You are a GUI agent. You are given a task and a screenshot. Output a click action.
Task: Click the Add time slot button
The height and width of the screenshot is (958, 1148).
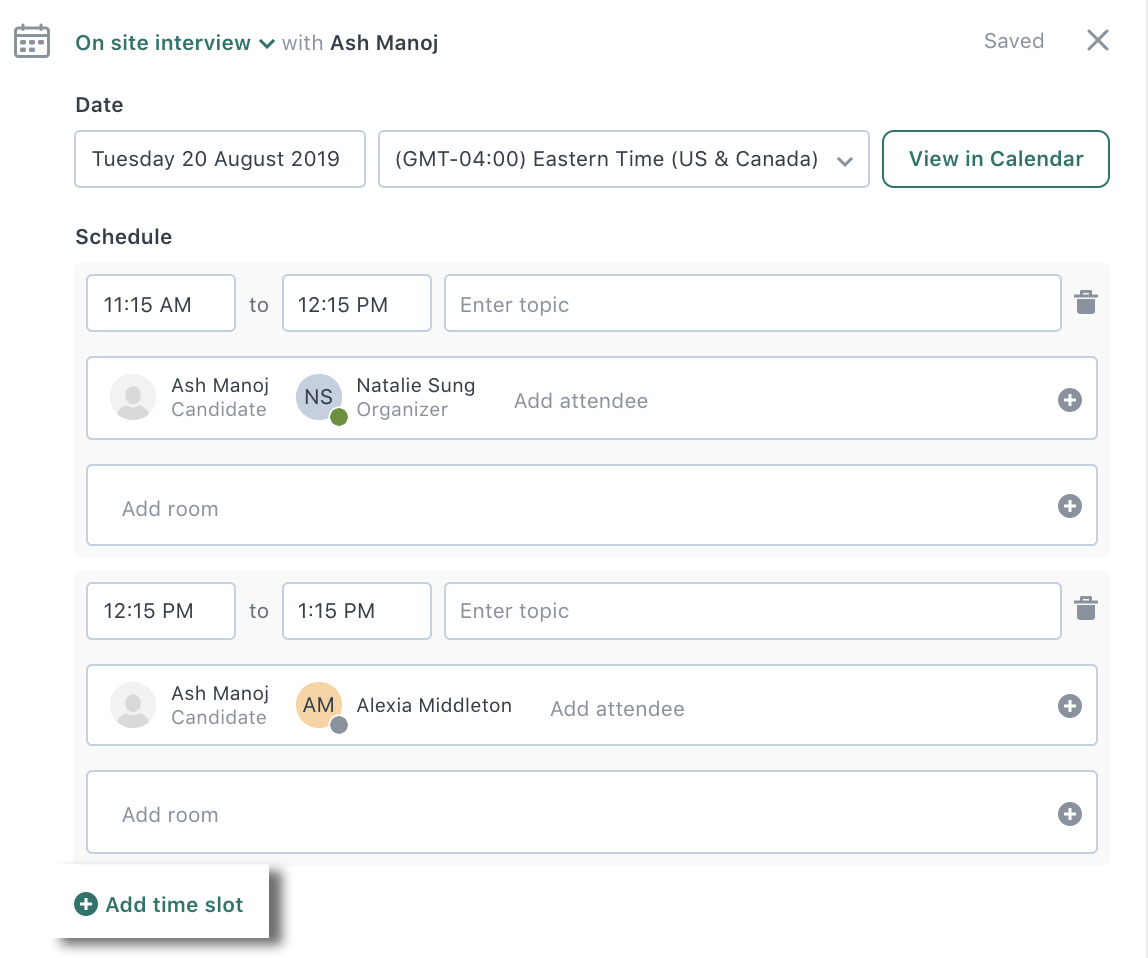coord(158,904)
